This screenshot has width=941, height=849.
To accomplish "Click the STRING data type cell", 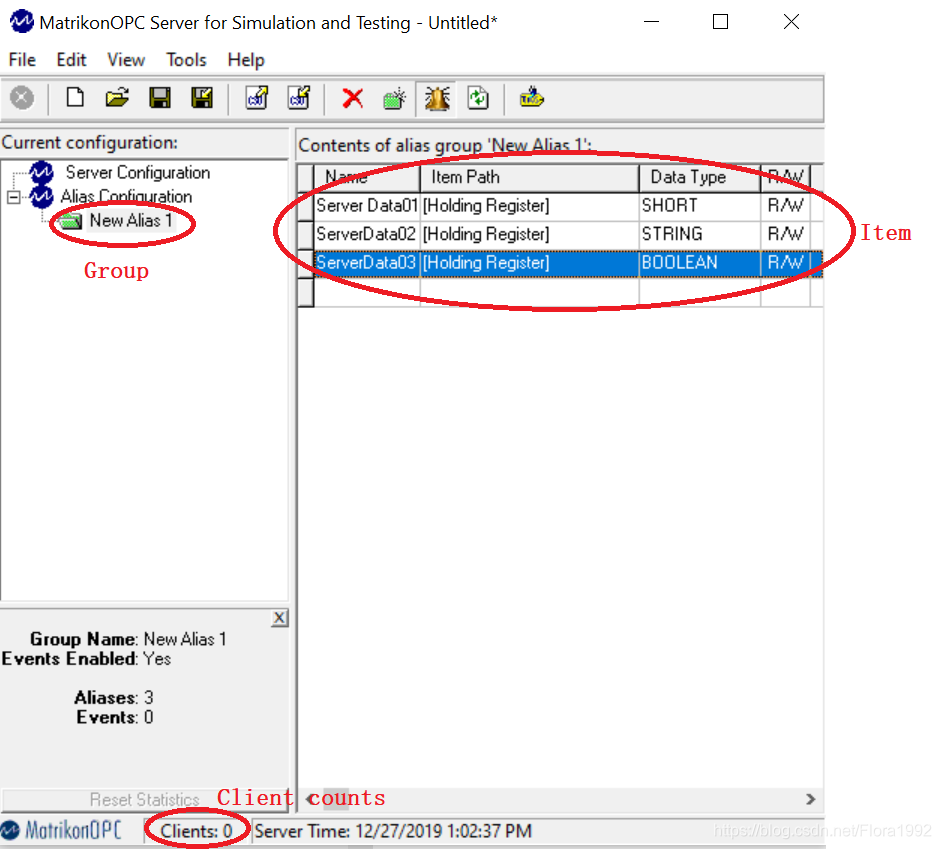I will point(700,234).
